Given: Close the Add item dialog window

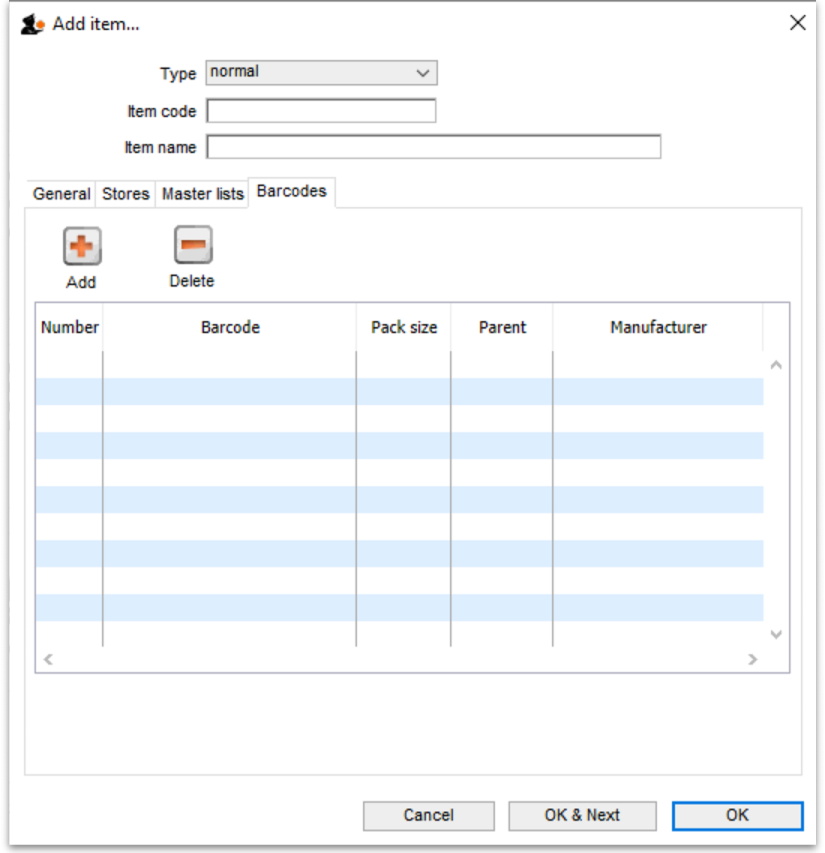Looking at the screenshot, I should pos(797,23).
